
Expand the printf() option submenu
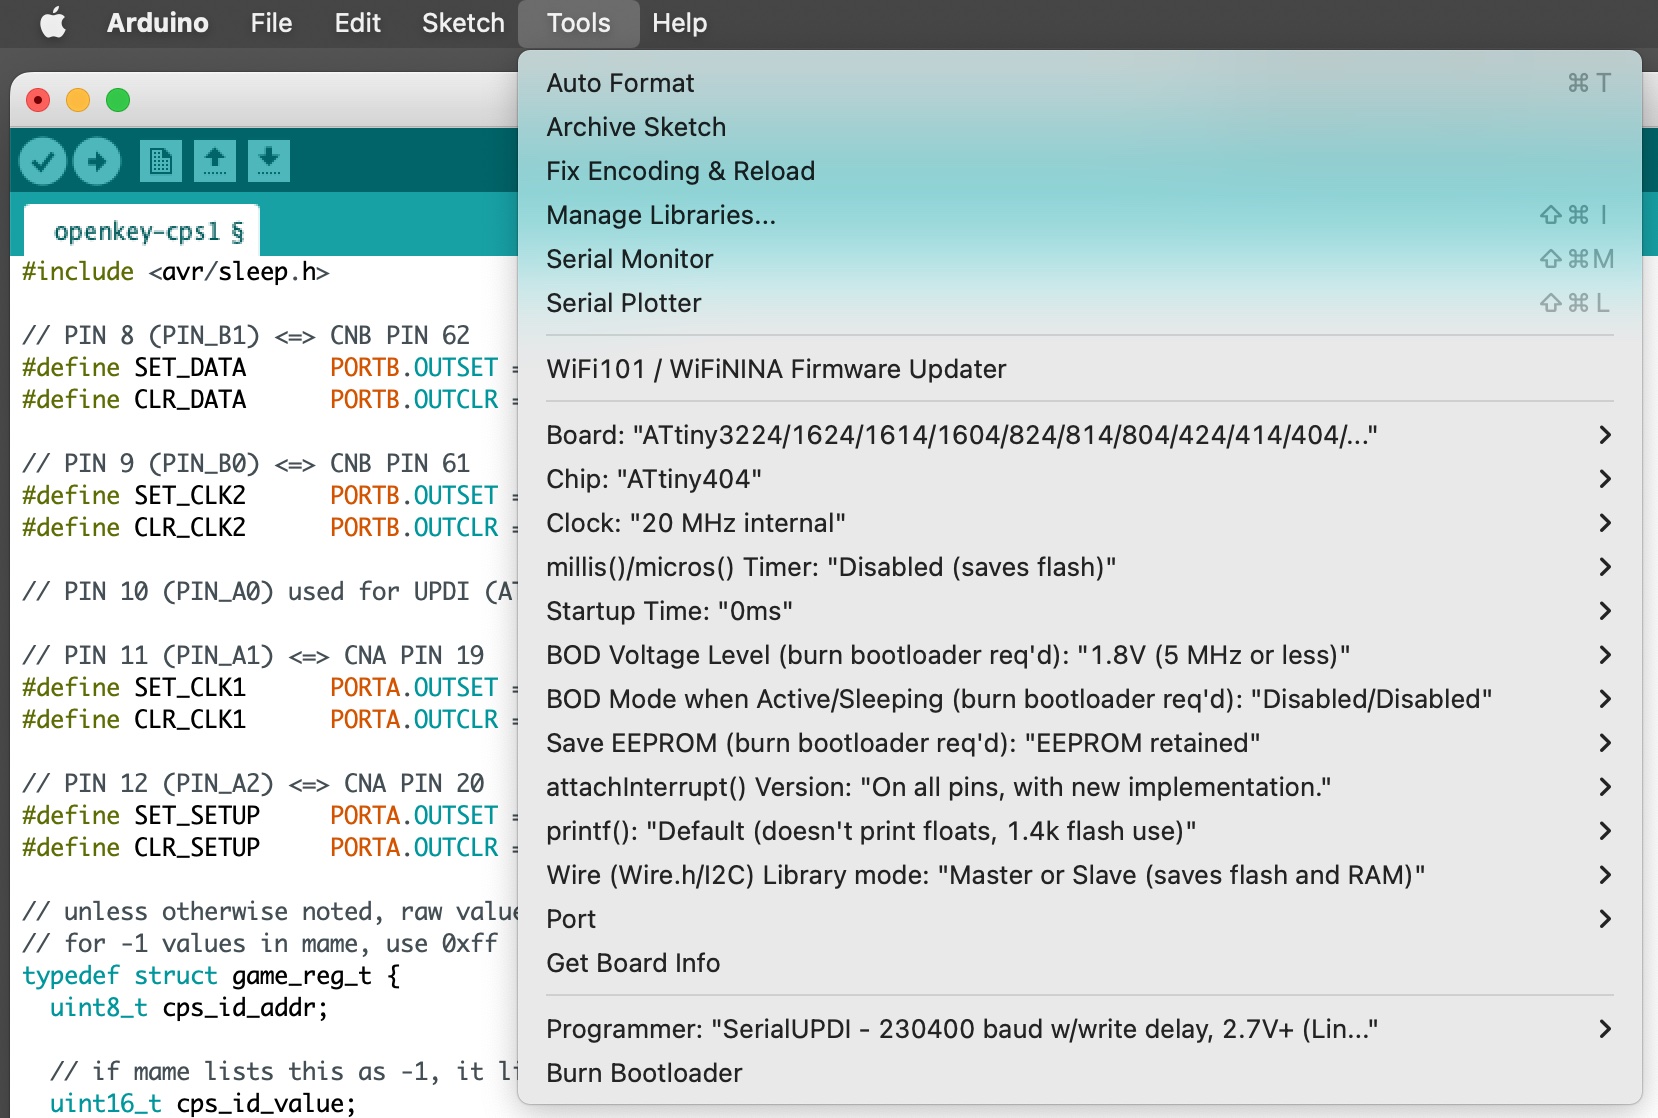1080,831
